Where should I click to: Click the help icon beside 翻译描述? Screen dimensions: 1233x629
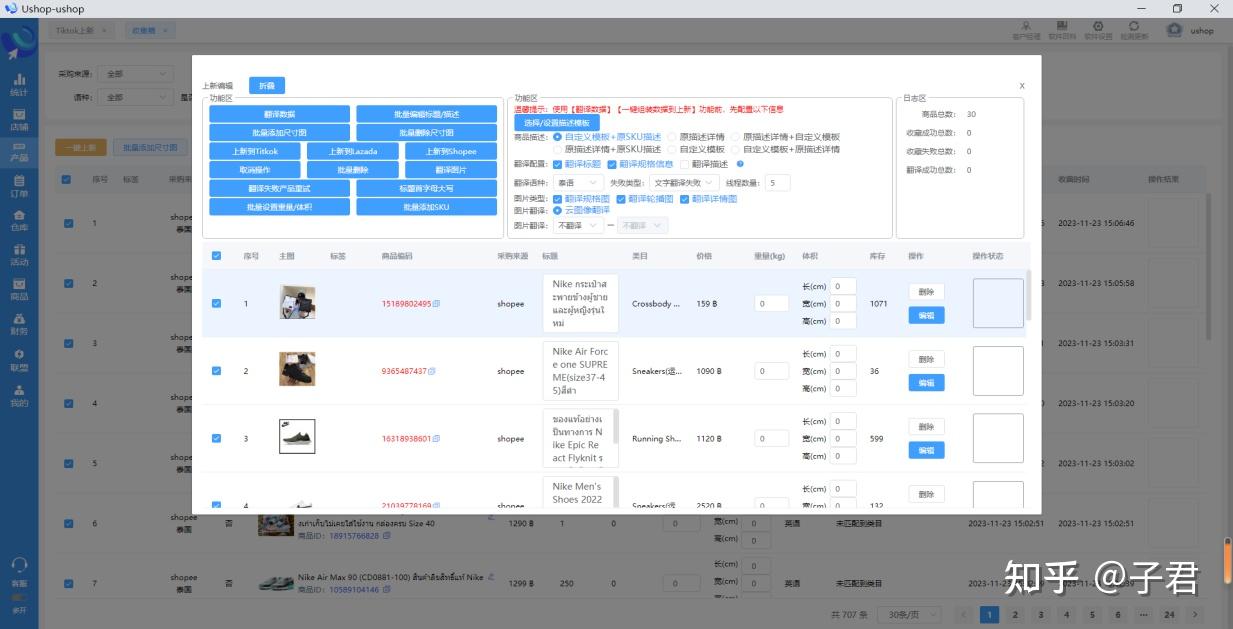pyautogui.click(x=740, y=164)
